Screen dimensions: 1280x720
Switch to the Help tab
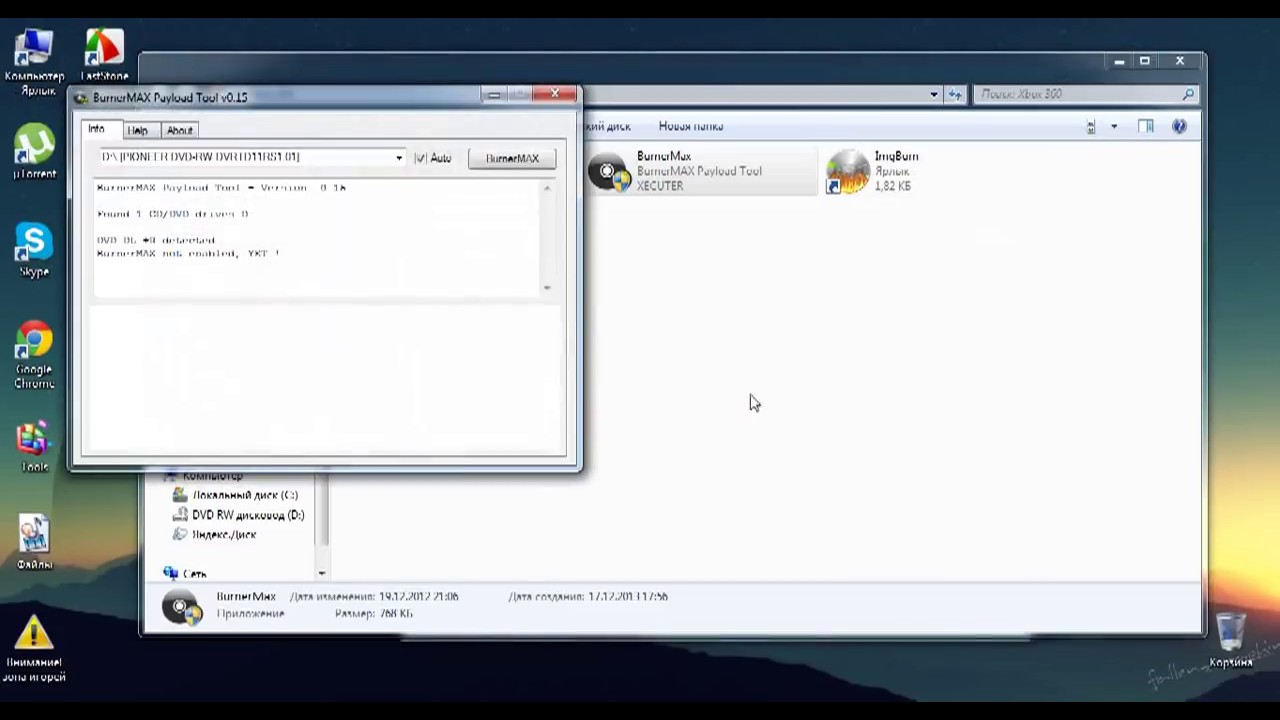tap(138, 131)
